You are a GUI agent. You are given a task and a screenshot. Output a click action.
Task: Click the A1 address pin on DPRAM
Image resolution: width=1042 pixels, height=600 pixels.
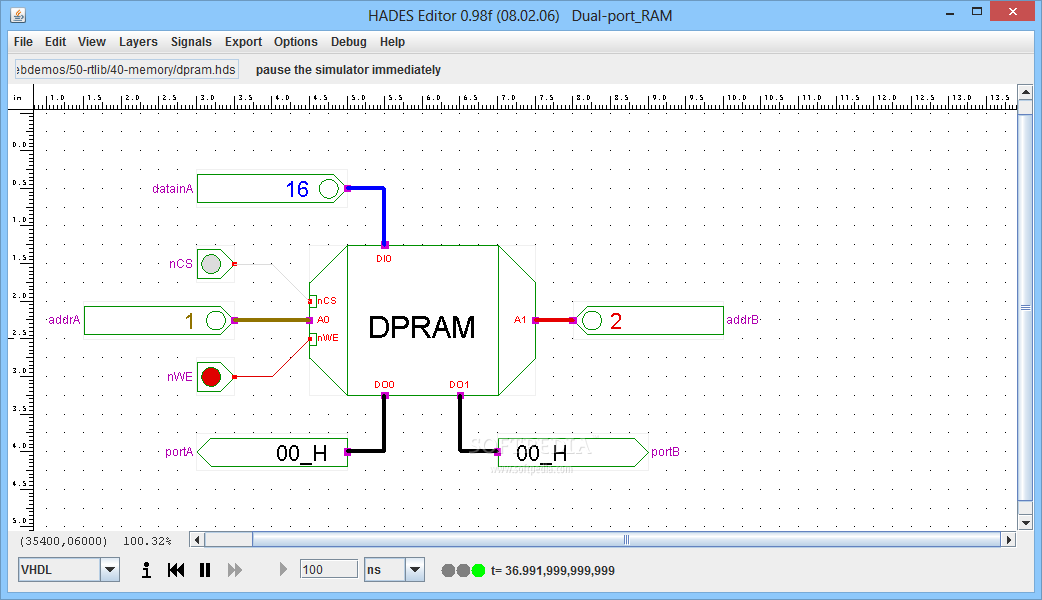pyautogui.click(x=536, y=320)
